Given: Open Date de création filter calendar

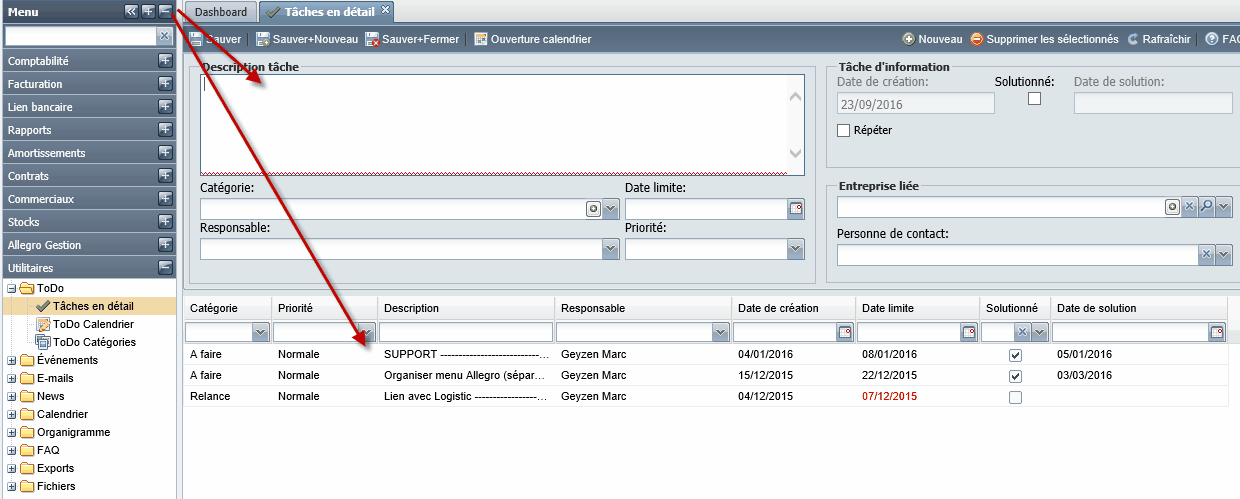Looking at the screenshot, I should point(844,332).
